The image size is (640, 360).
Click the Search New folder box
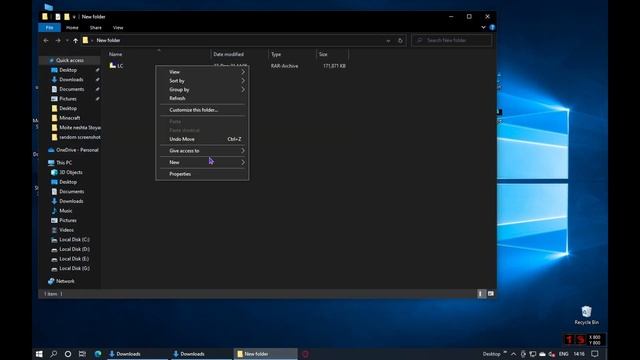click(452, 40)
